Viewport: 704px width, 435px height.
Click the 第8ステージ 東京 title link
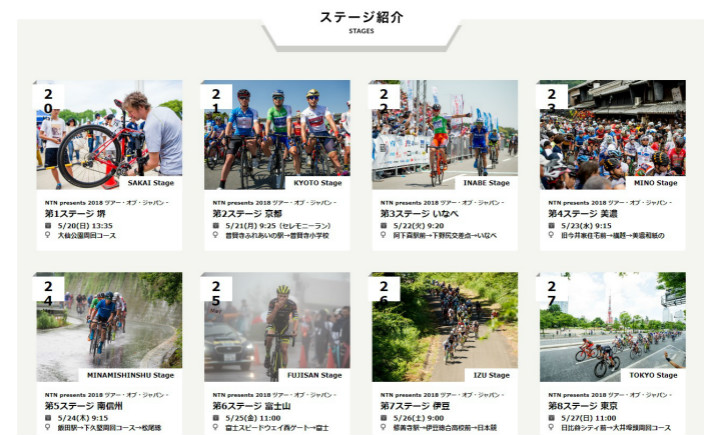[x=583, y=406]
